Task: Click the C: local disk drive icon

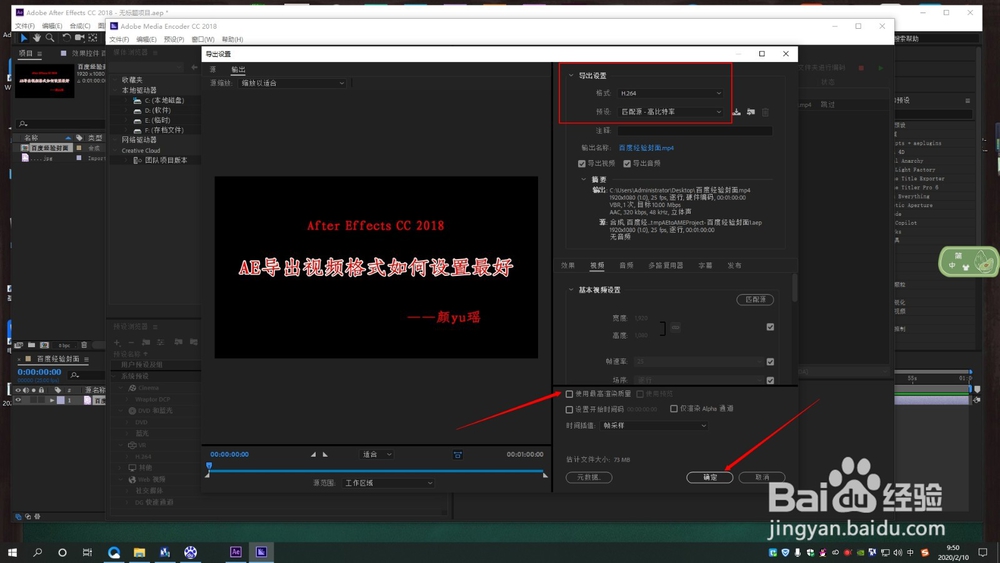Action: pos(137,101)
